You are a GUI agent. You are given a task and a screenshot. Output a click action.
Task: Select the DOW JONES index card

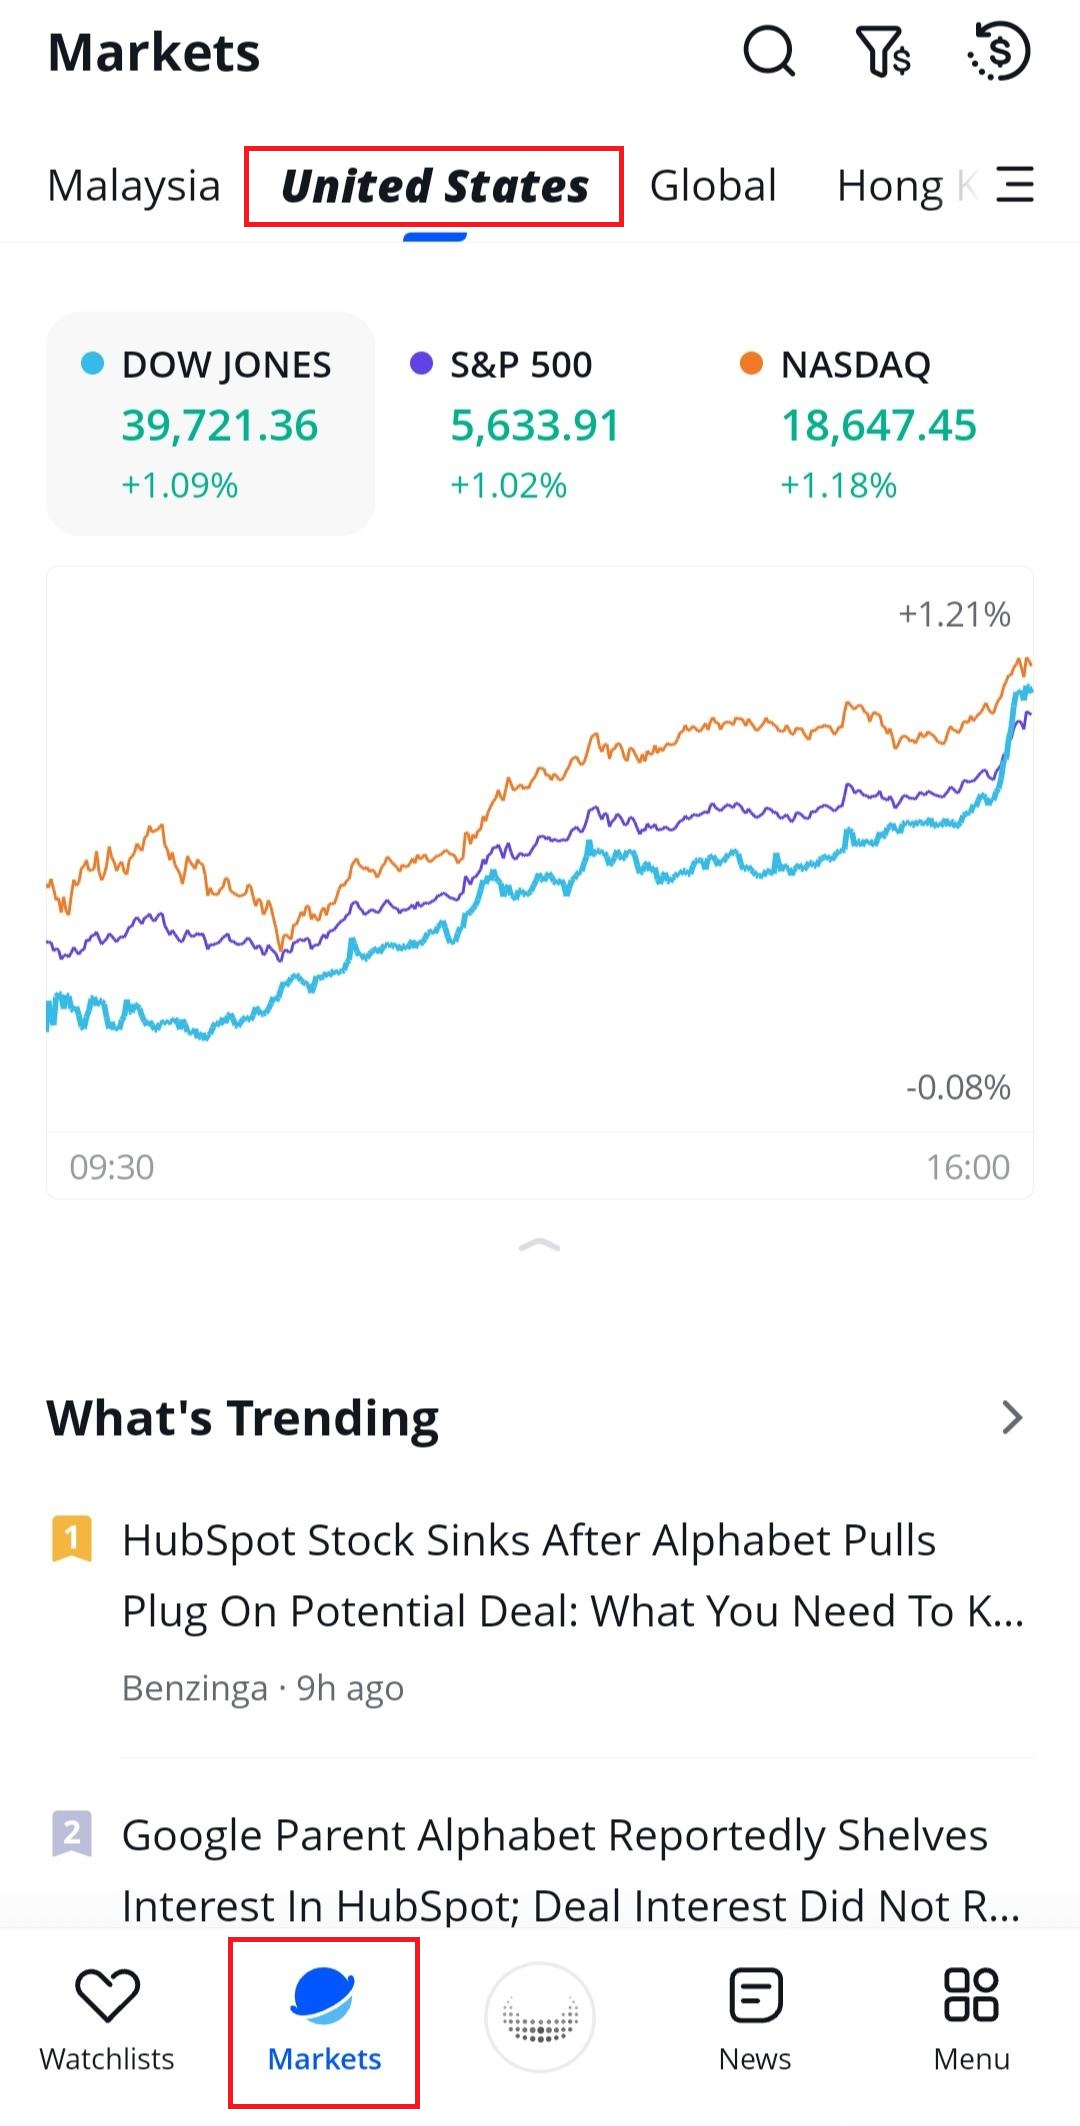211,424
